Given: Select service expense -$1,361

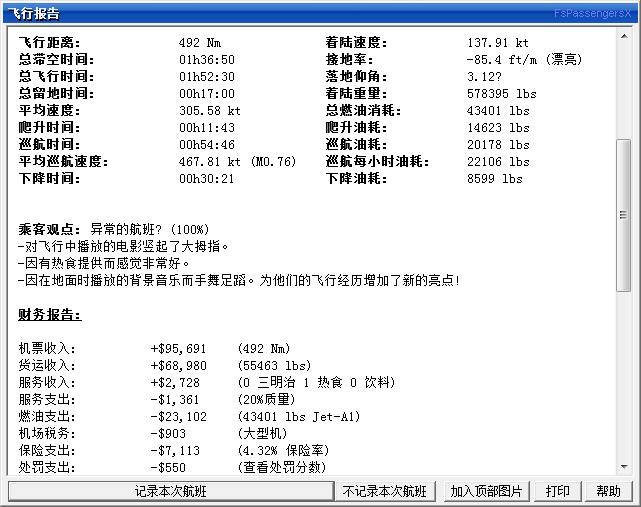Looking at the screenshot, I should pyautogui.click(x=175, y=399).
